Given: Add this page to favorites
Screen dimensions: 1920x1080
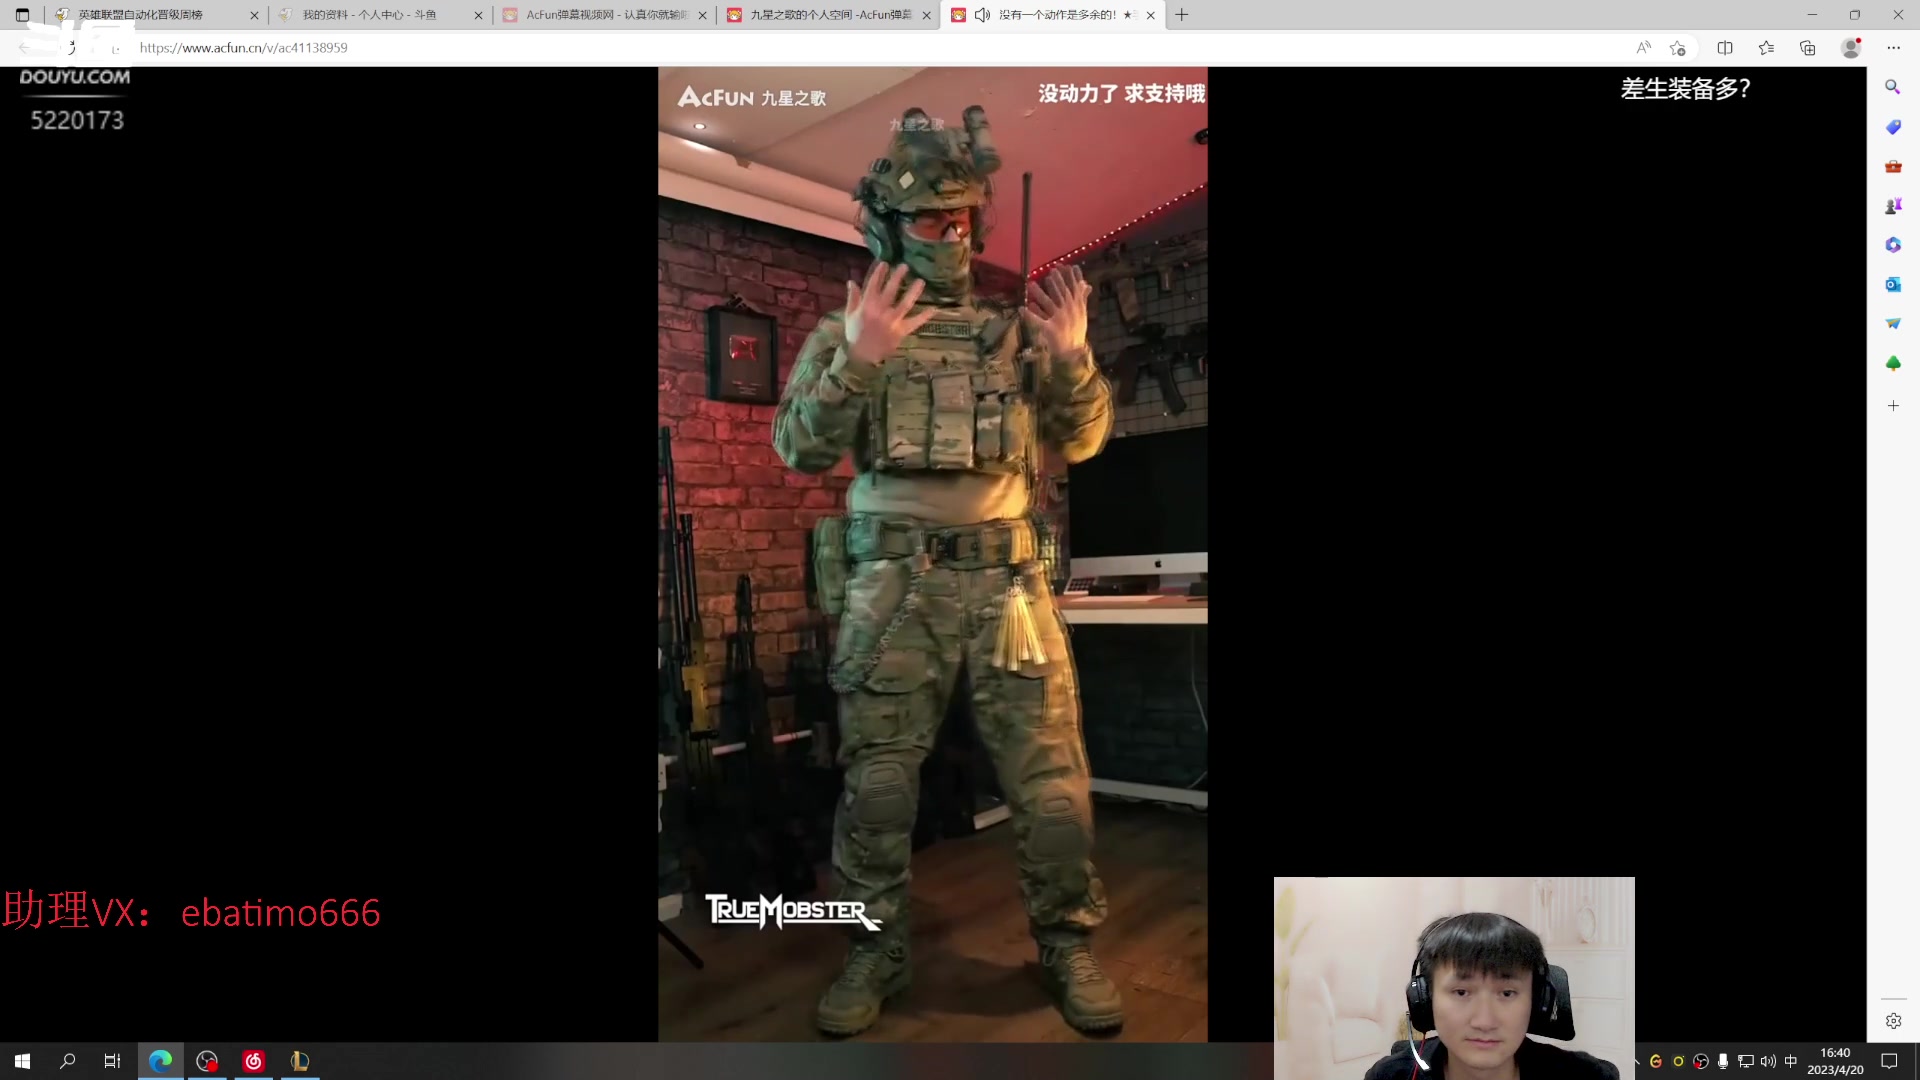Looking at the screenshot, I should (x=1678, y=48).
